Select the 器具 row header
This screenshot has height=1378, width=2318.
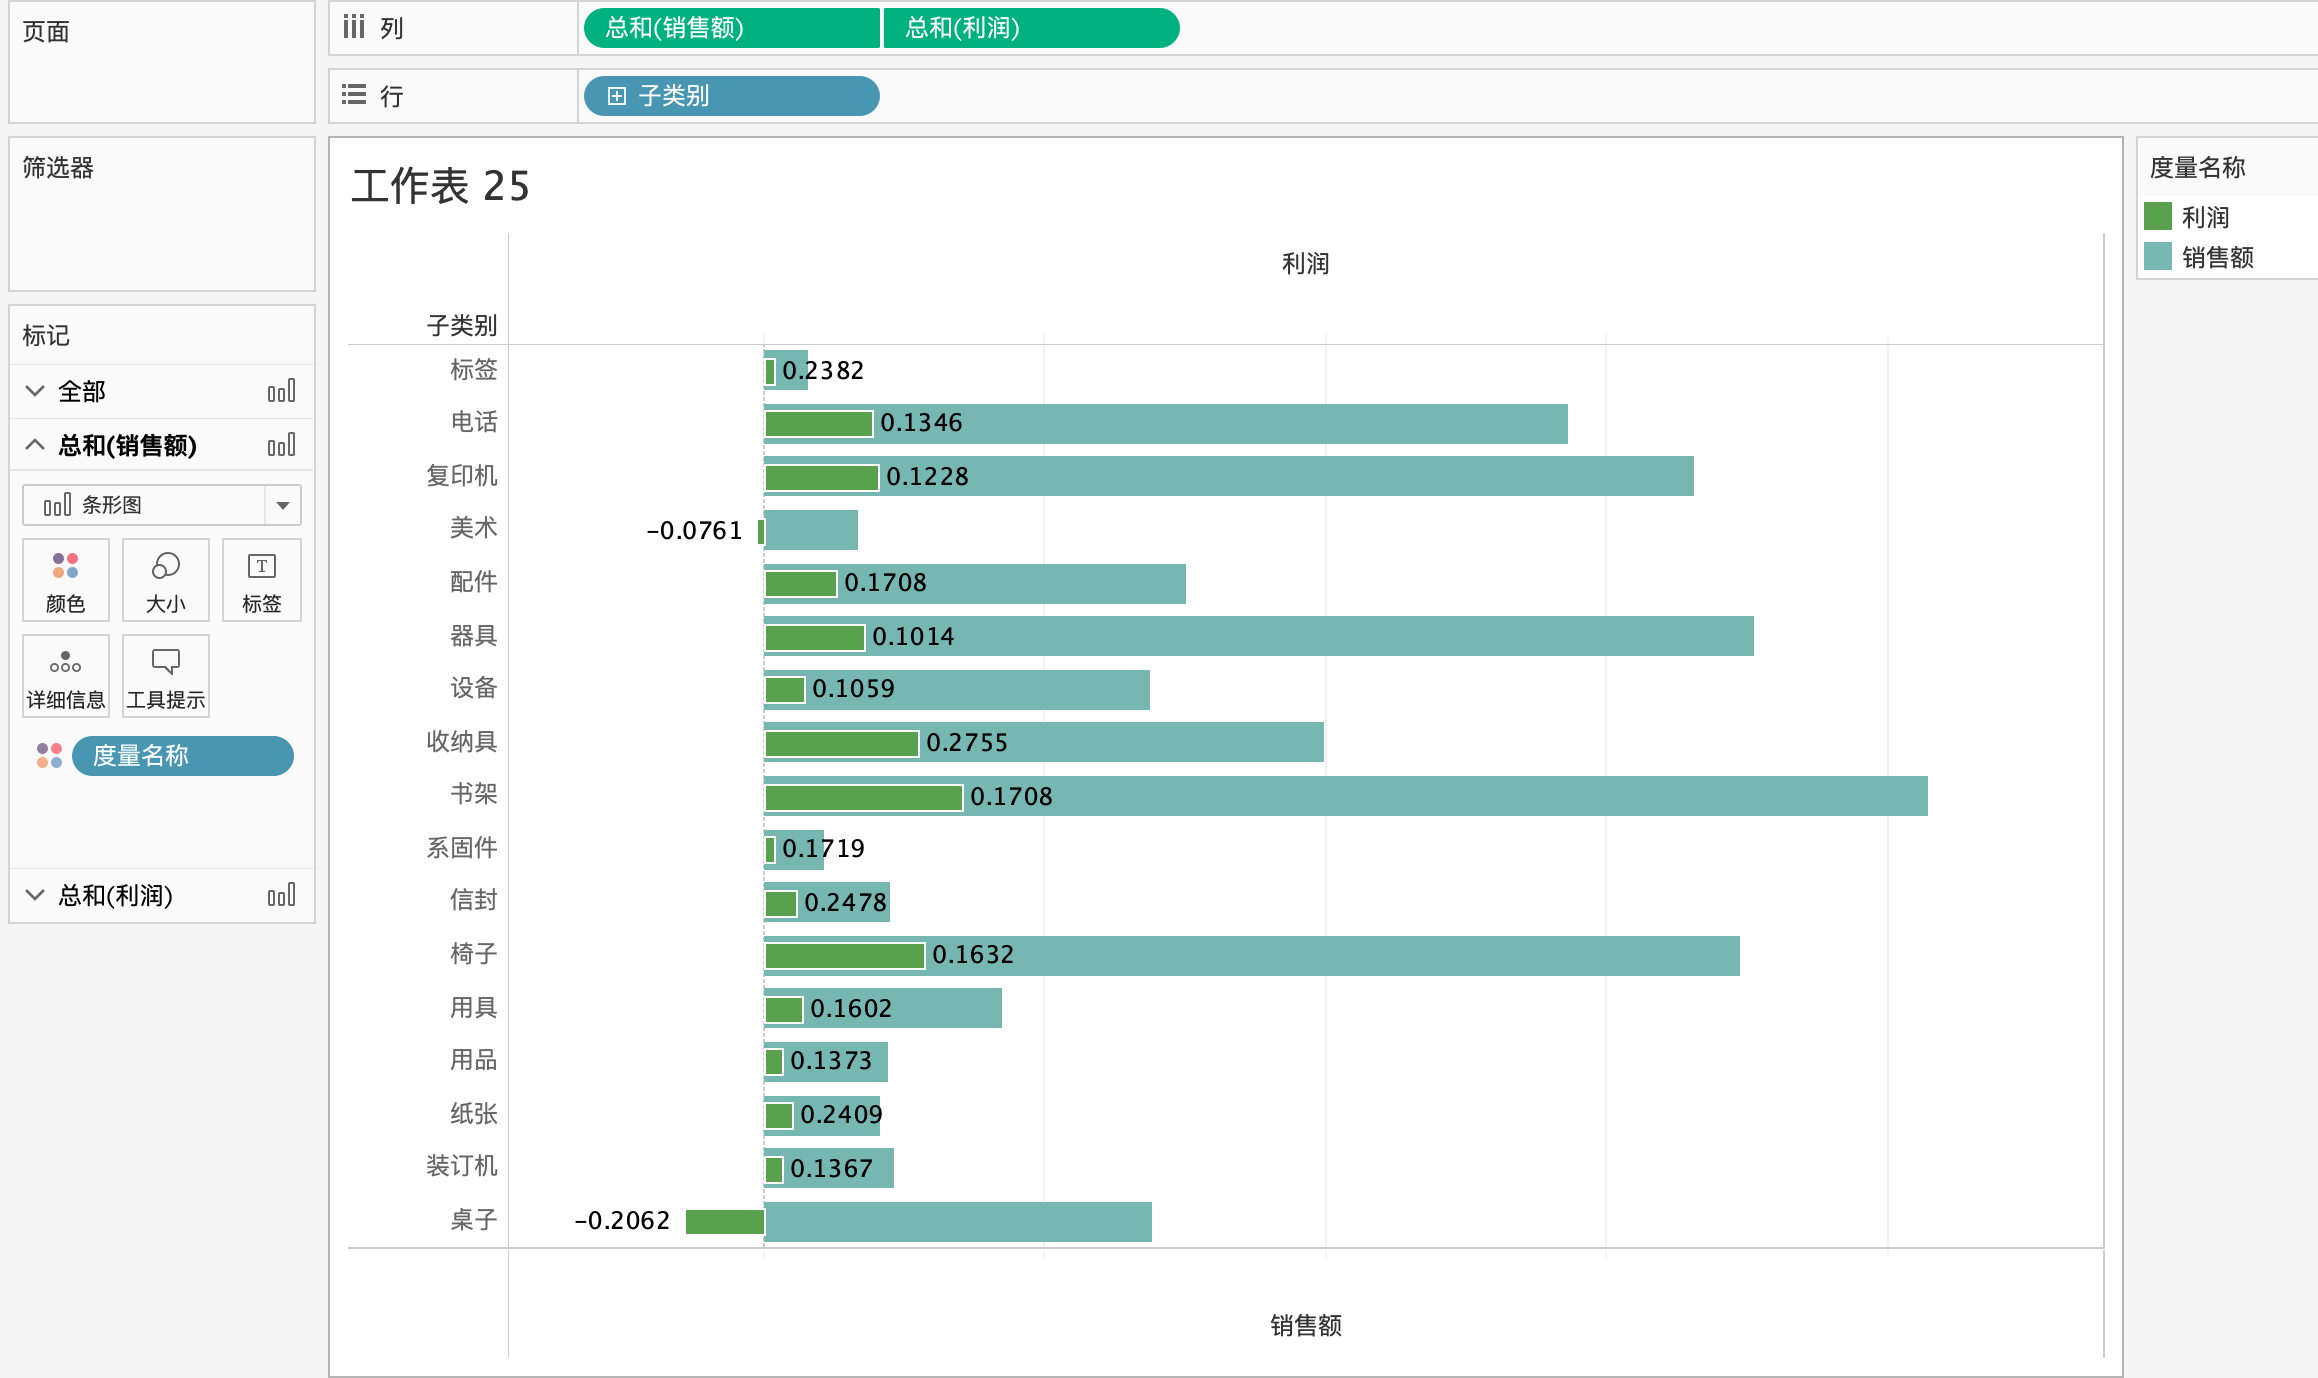(473, 636)
